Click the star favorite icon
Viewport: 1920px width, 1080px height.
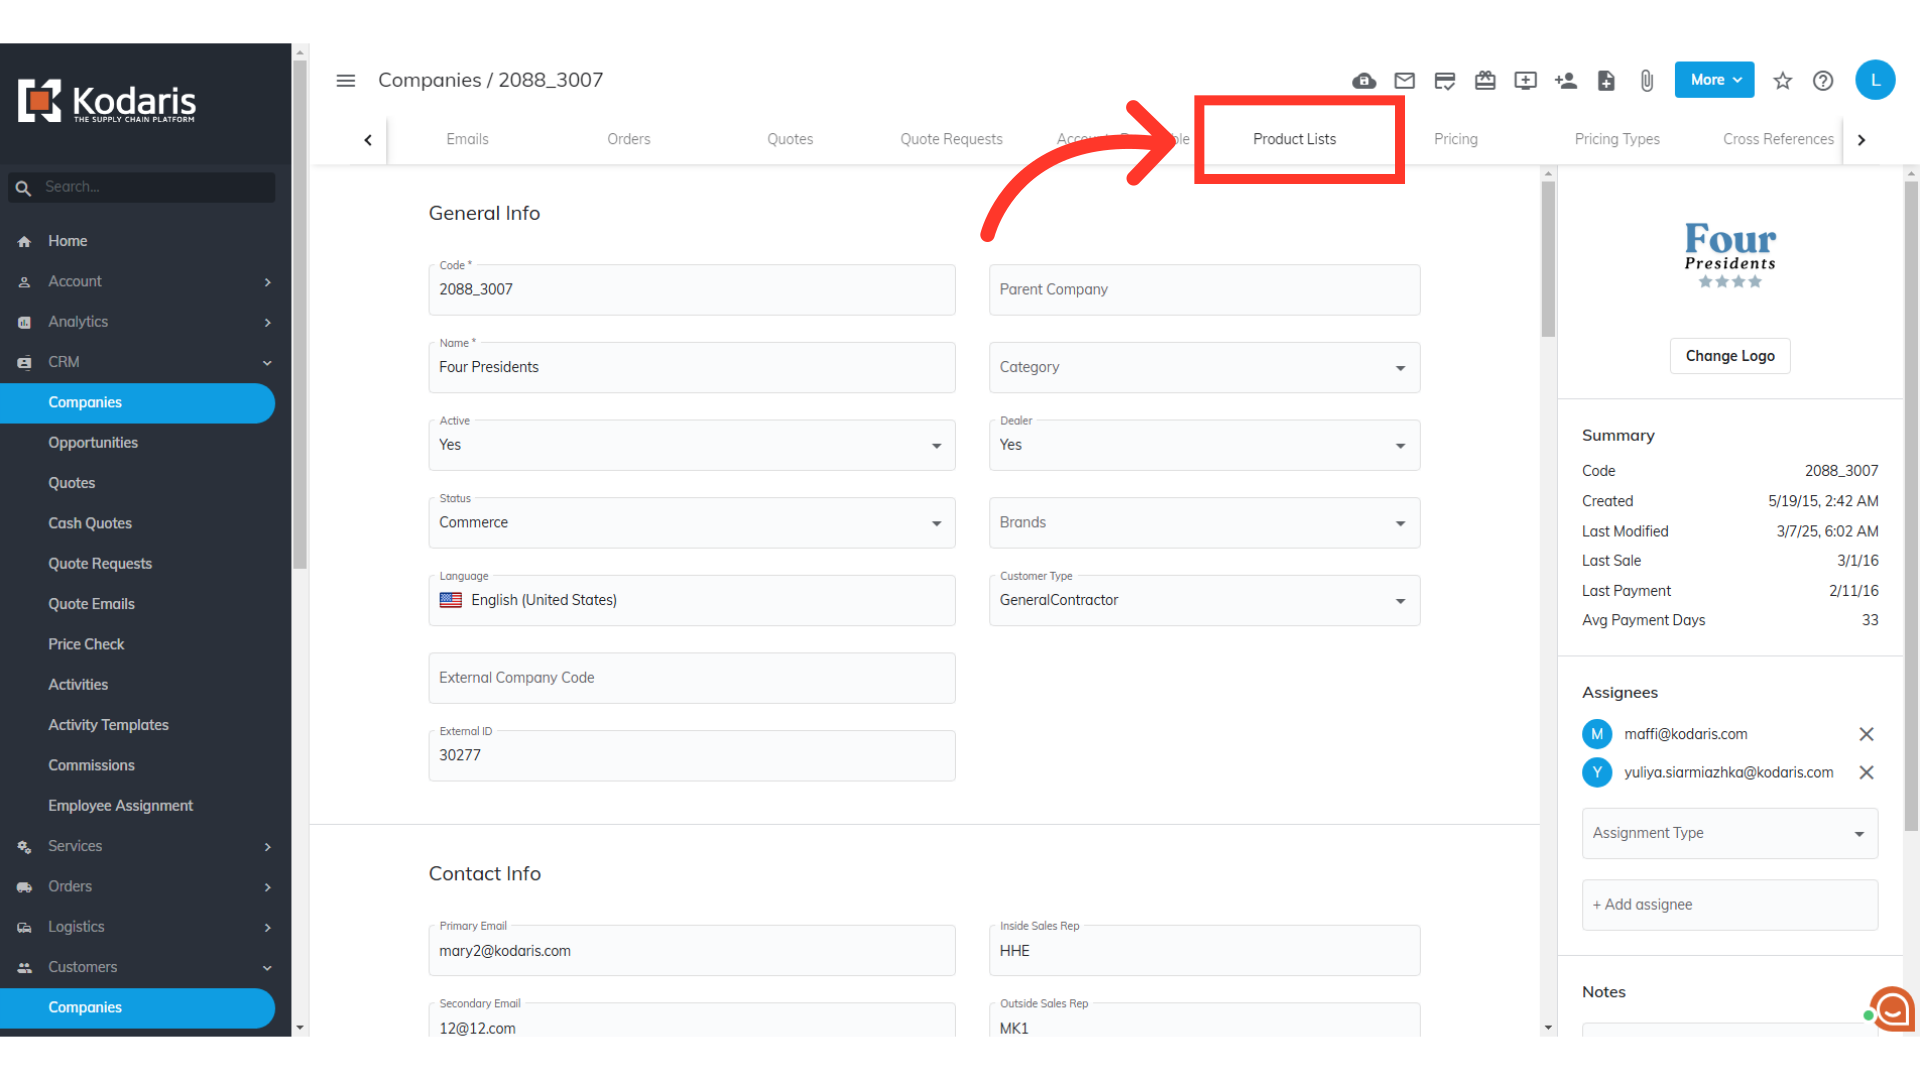(x=1782, y=81)
